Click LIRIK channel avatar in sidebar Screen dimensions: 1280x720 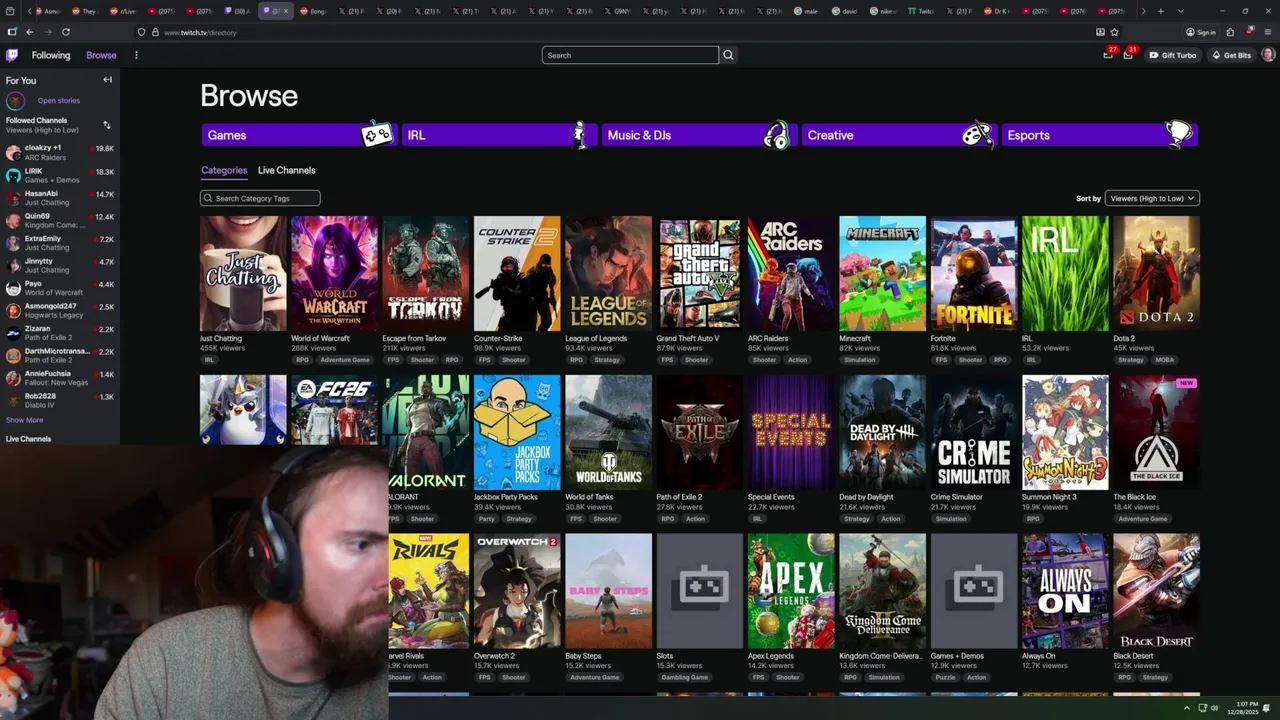(13, 175)
